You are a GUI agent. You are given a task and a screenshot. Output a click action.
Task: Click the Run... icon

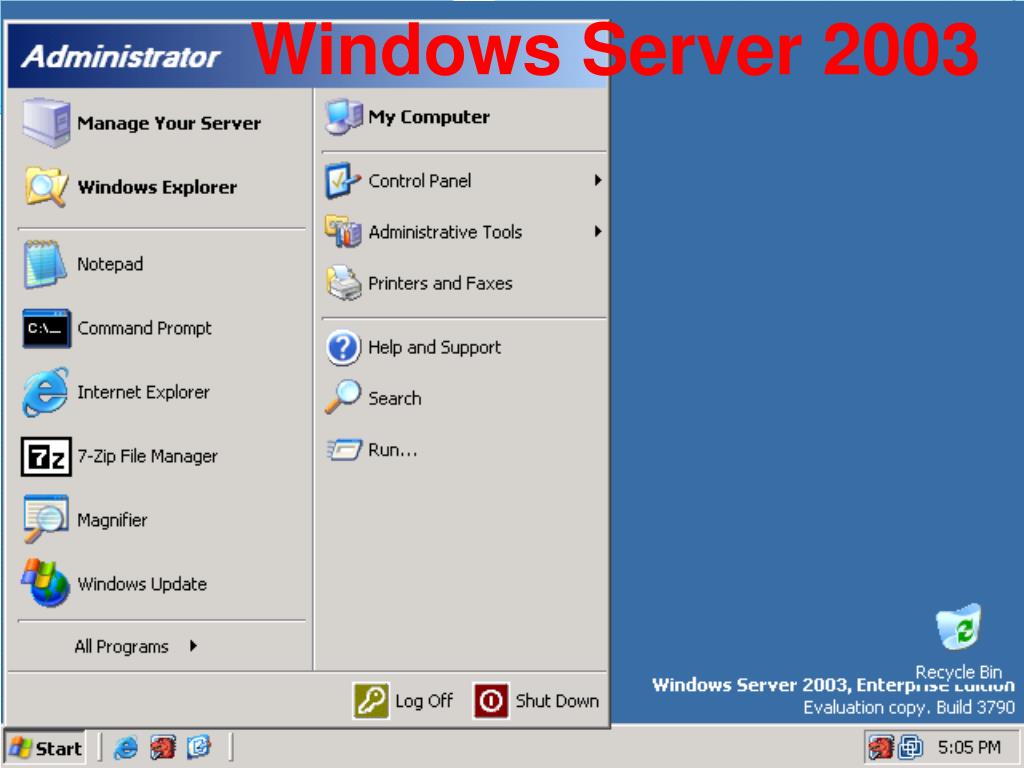pyautogui.click(x=344, y=449)
